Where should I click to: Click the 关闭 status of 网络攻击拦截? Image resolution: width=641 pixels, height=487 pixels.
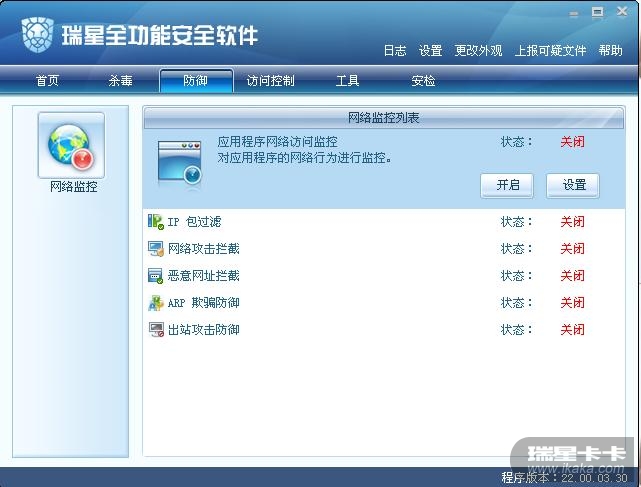pos(572,249)
